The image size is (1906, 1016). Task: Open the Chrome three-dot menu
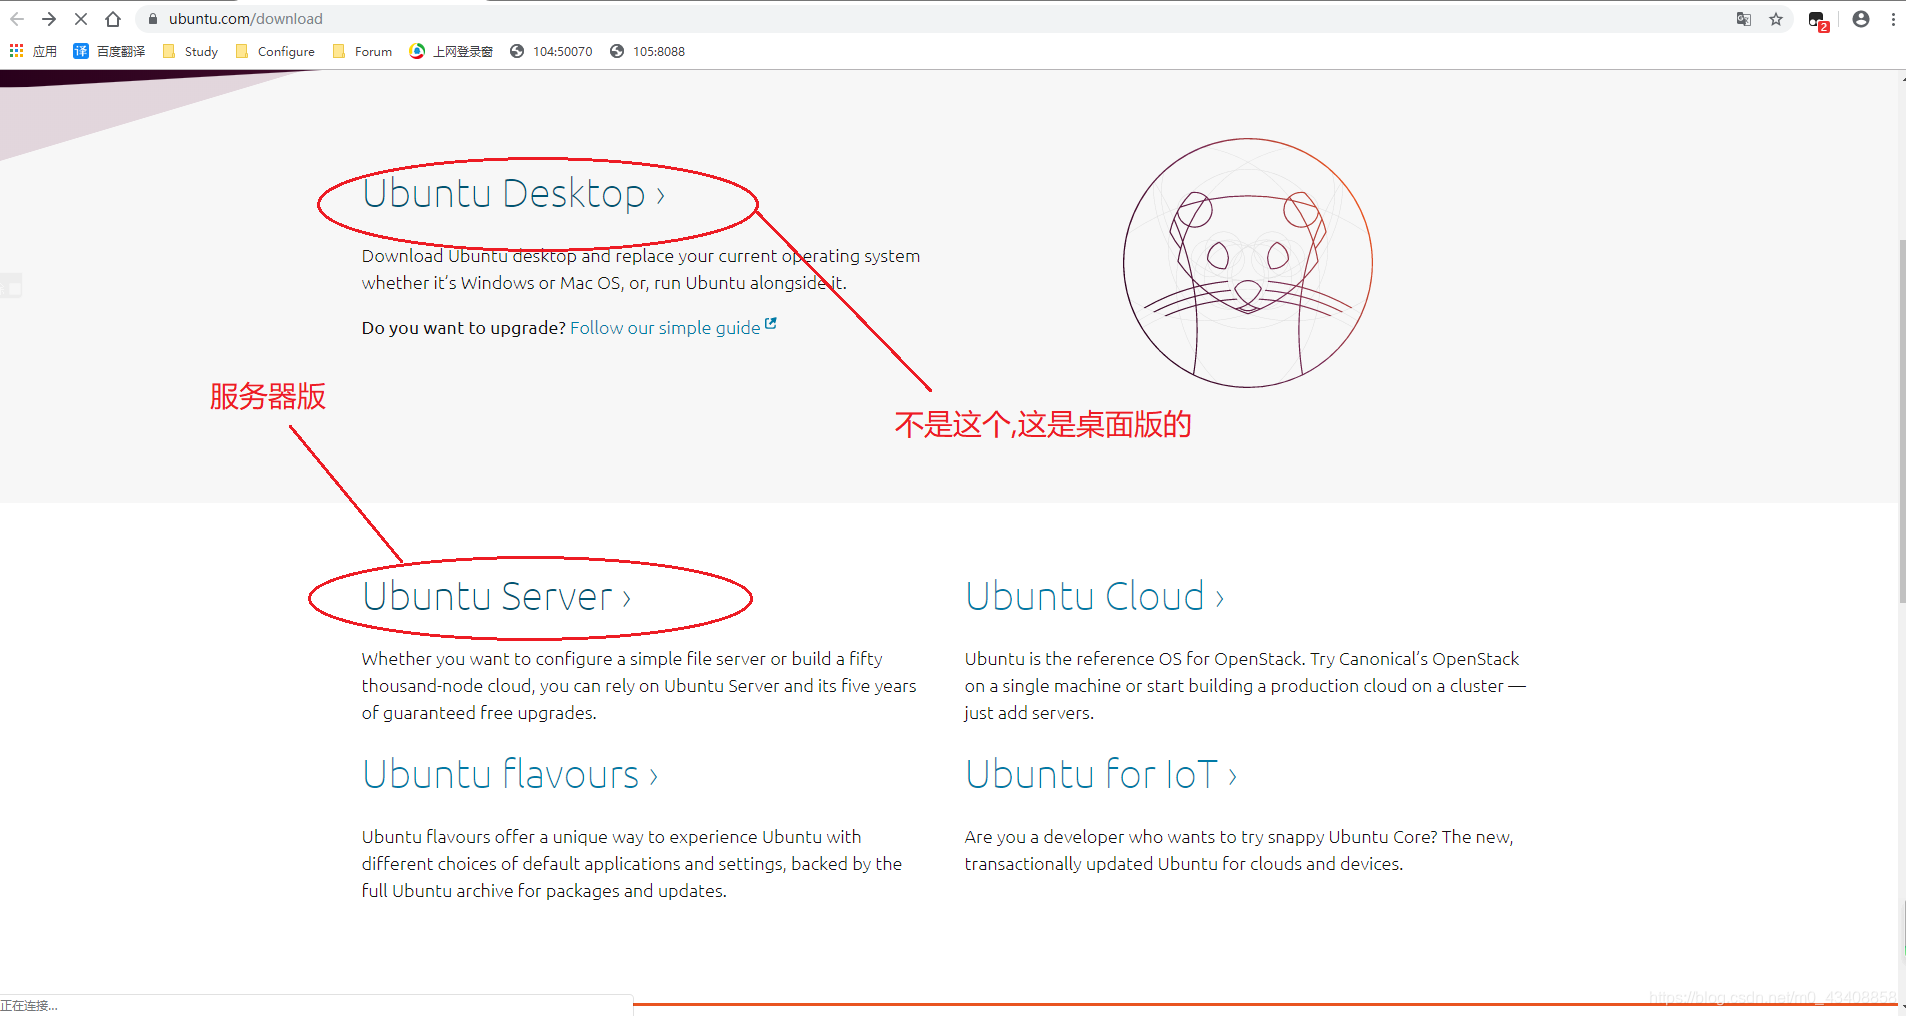coord(1893,19)
